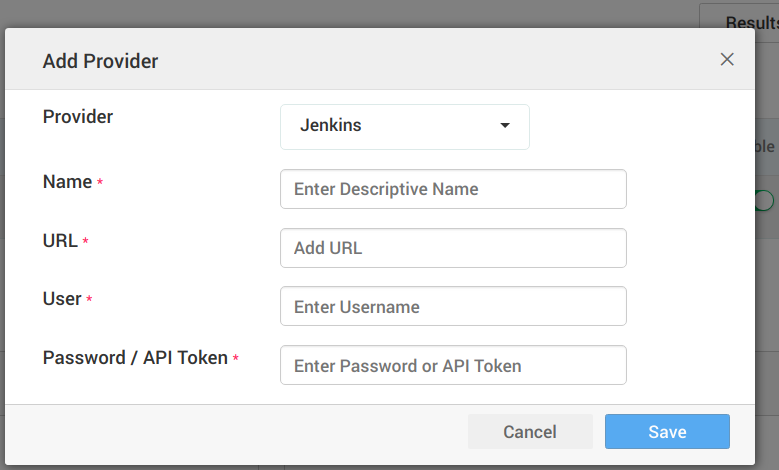The image size is (779, 470).
Task: Click the red asterisk next to URL
Action: click(x=85, y=242)
